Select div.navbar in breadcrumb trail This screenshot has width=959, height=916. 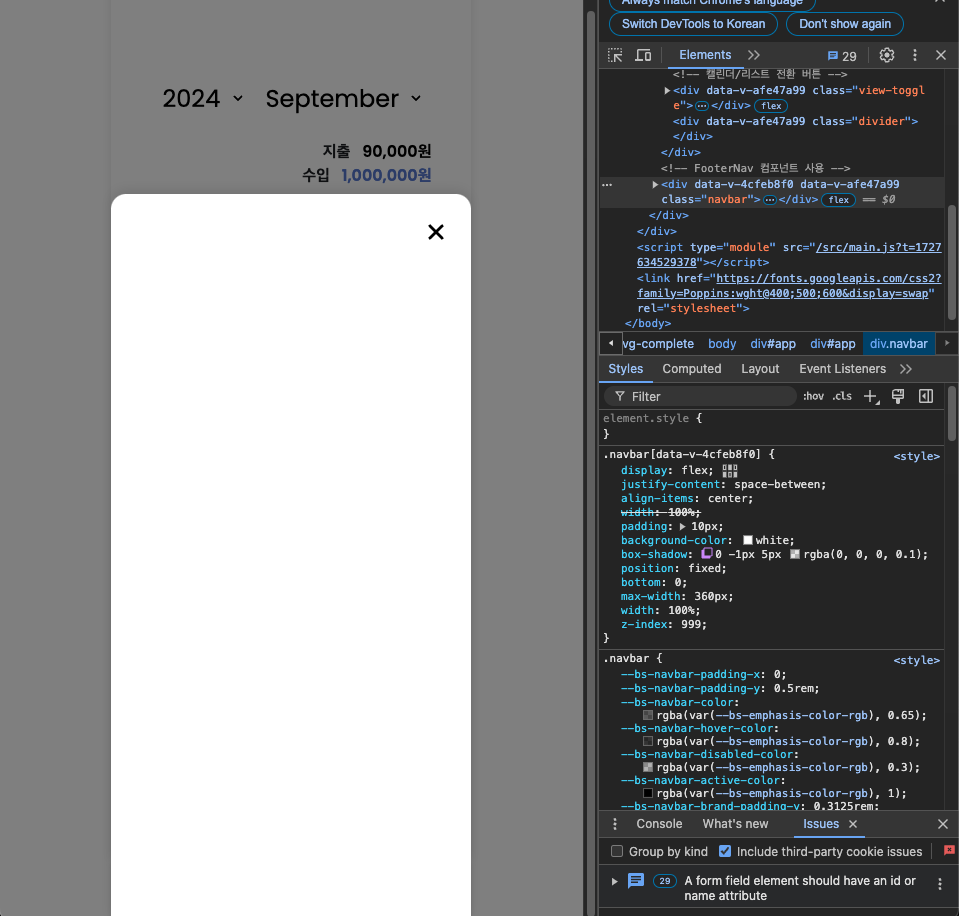click(x=898, y=344)
